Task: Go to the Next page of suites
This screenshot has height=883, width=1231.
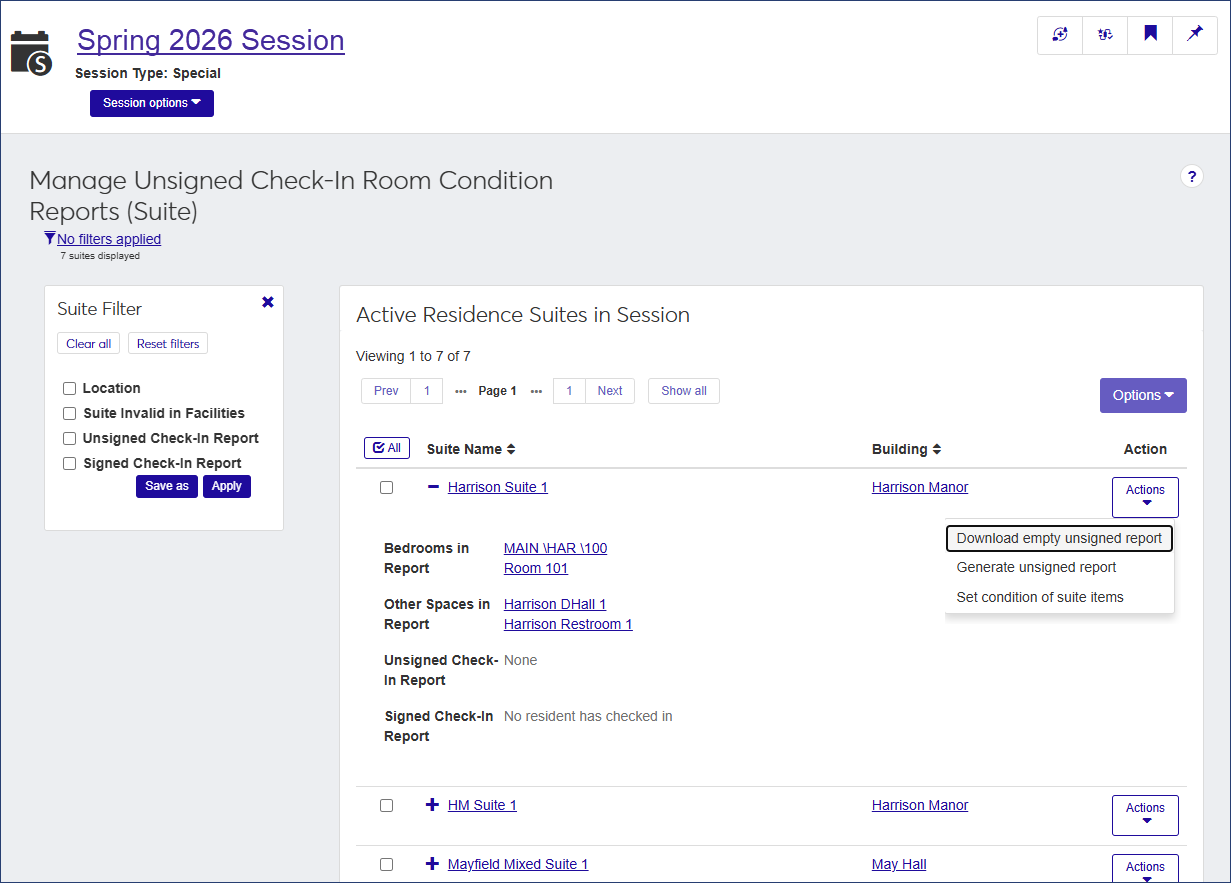Action: click(x=609, y=391)
